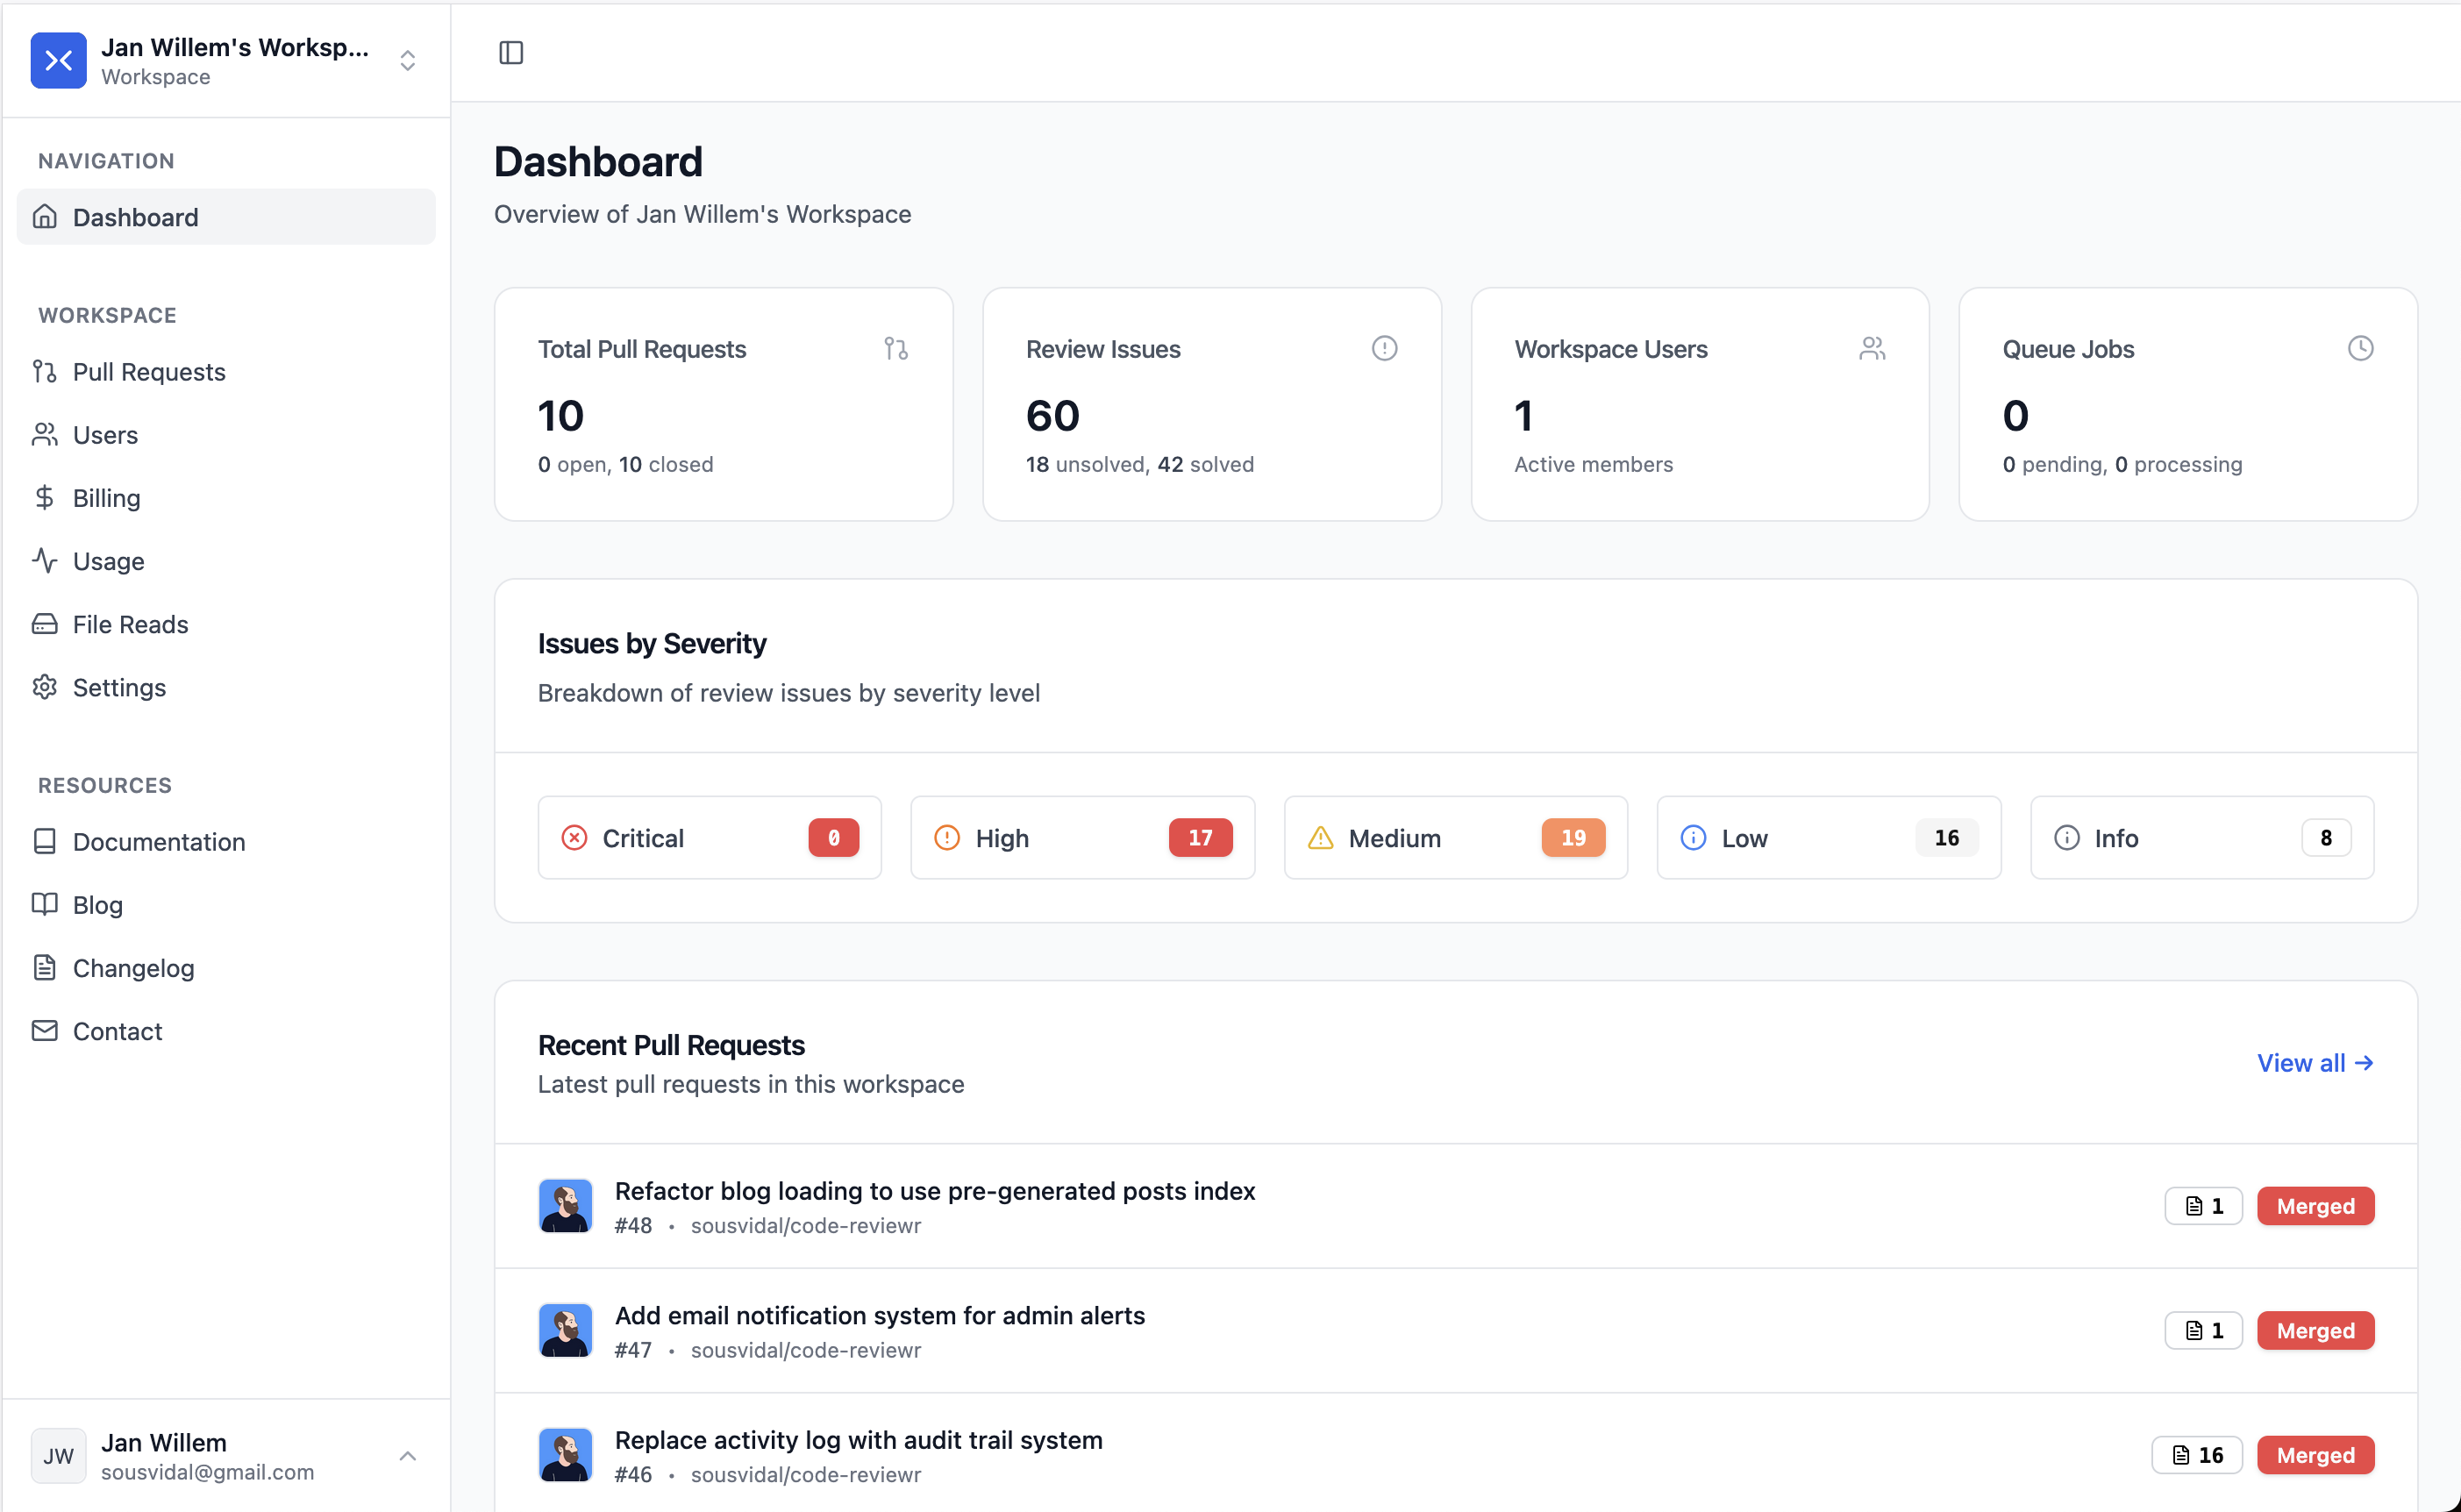Open Pull Requests from the Workspace menu
2461x1512 pixels.
click(149, 371)
